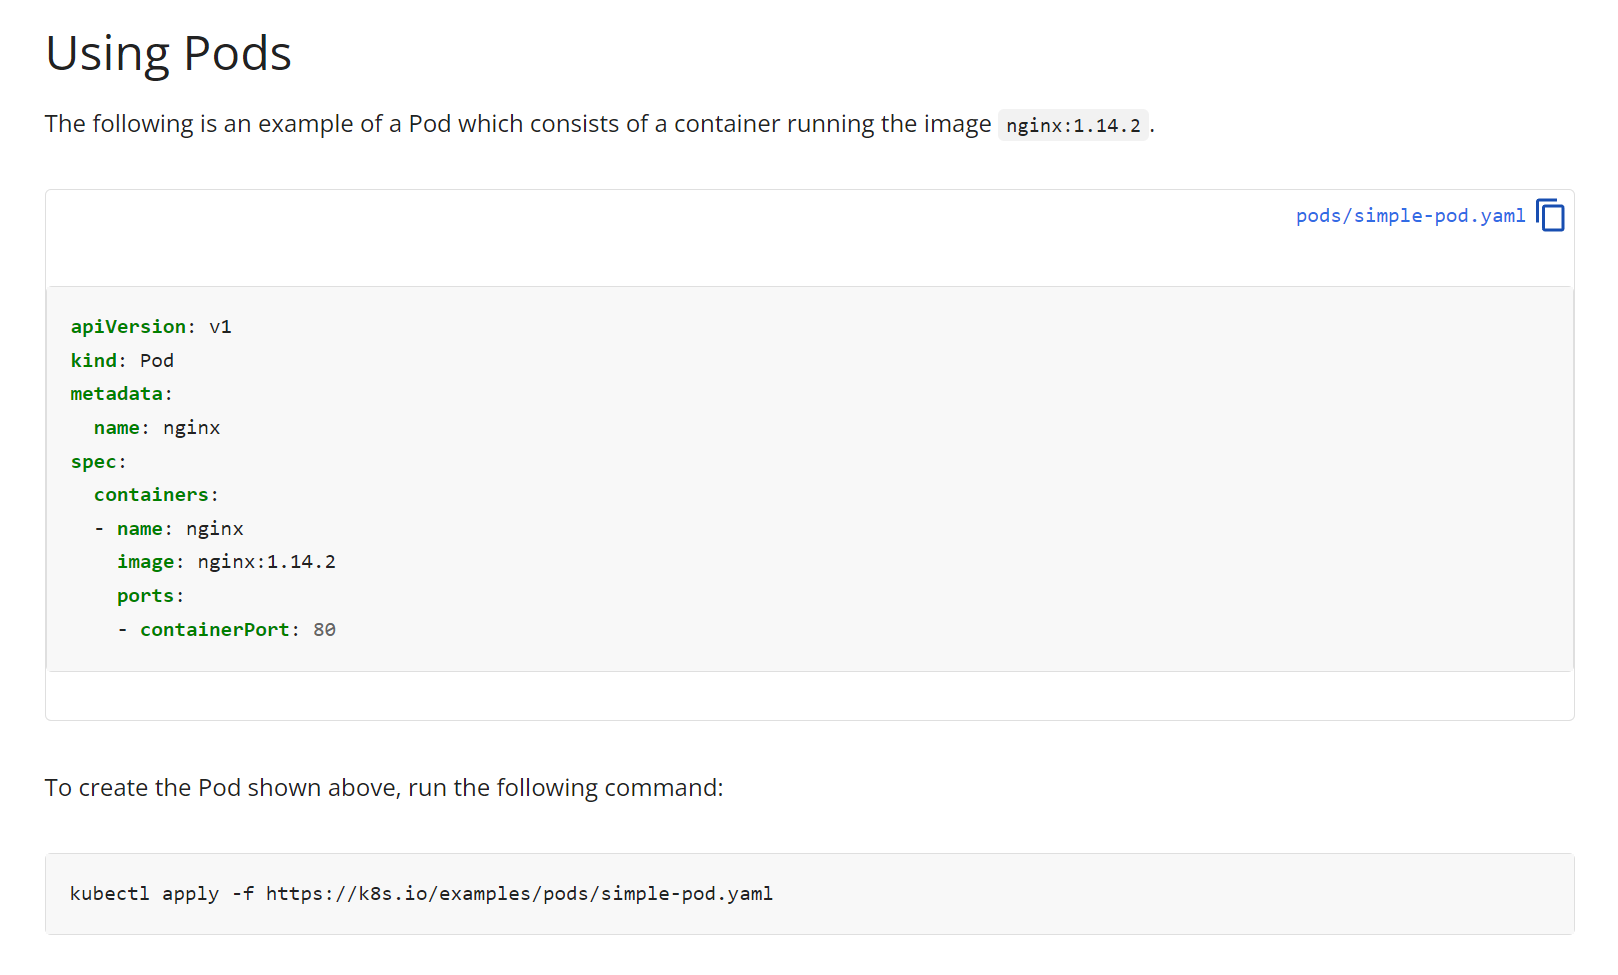Image resolution: width=1618 pixels, height=975 pixels.
Task: Click the metadata name: nginx line
Action: coord(157,428)
